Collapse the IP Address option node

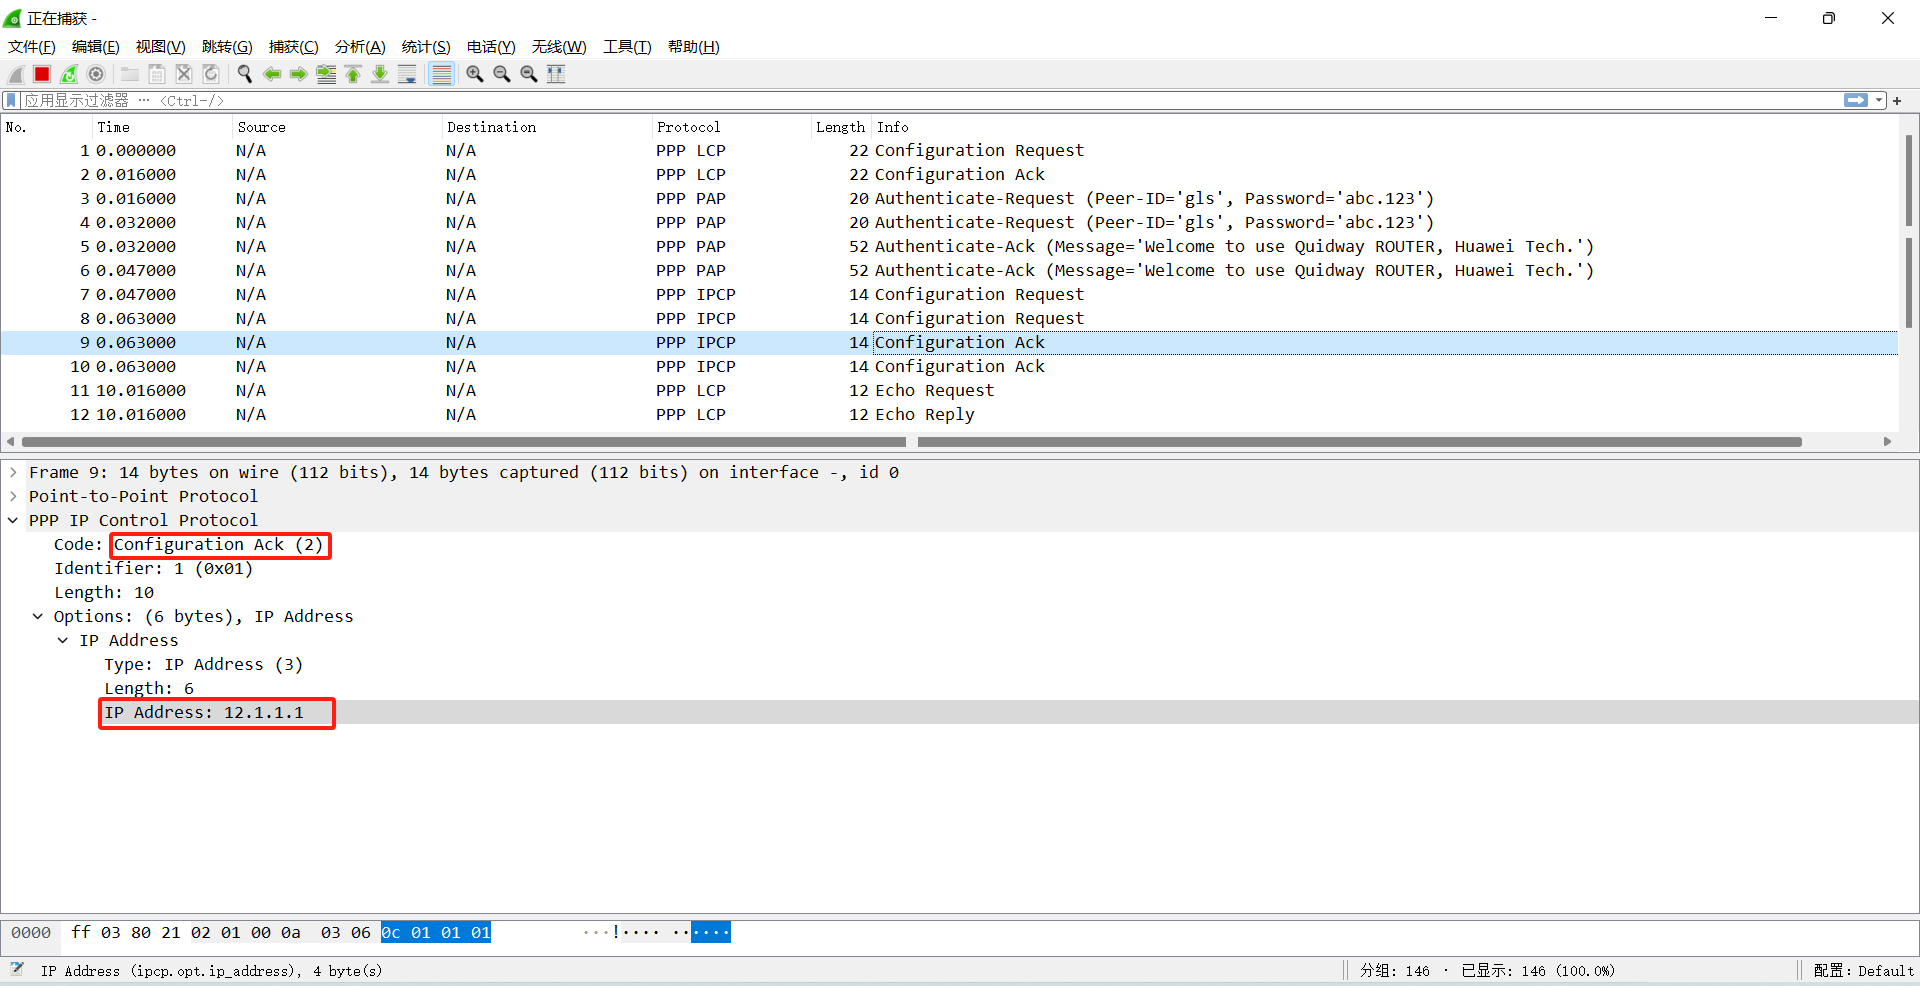63,640
